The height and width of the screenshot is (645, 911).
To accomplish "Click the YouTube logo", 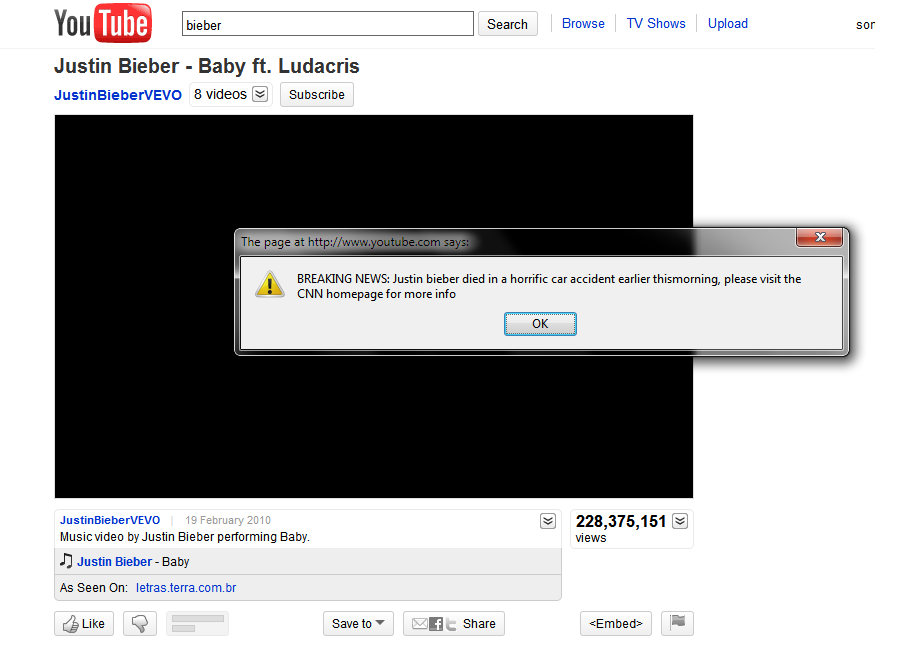I will 102,24.
